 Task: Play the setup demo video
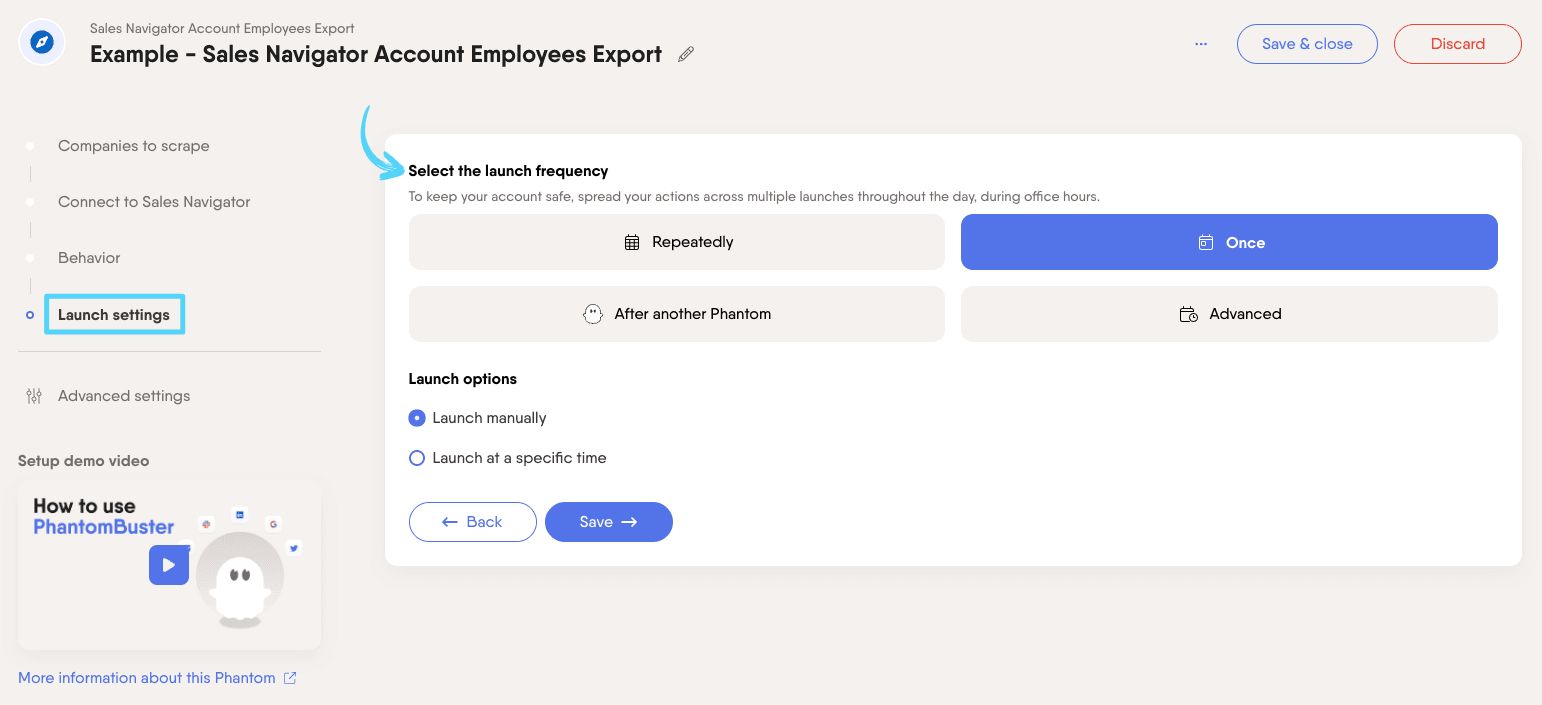[x=169, y=565]
